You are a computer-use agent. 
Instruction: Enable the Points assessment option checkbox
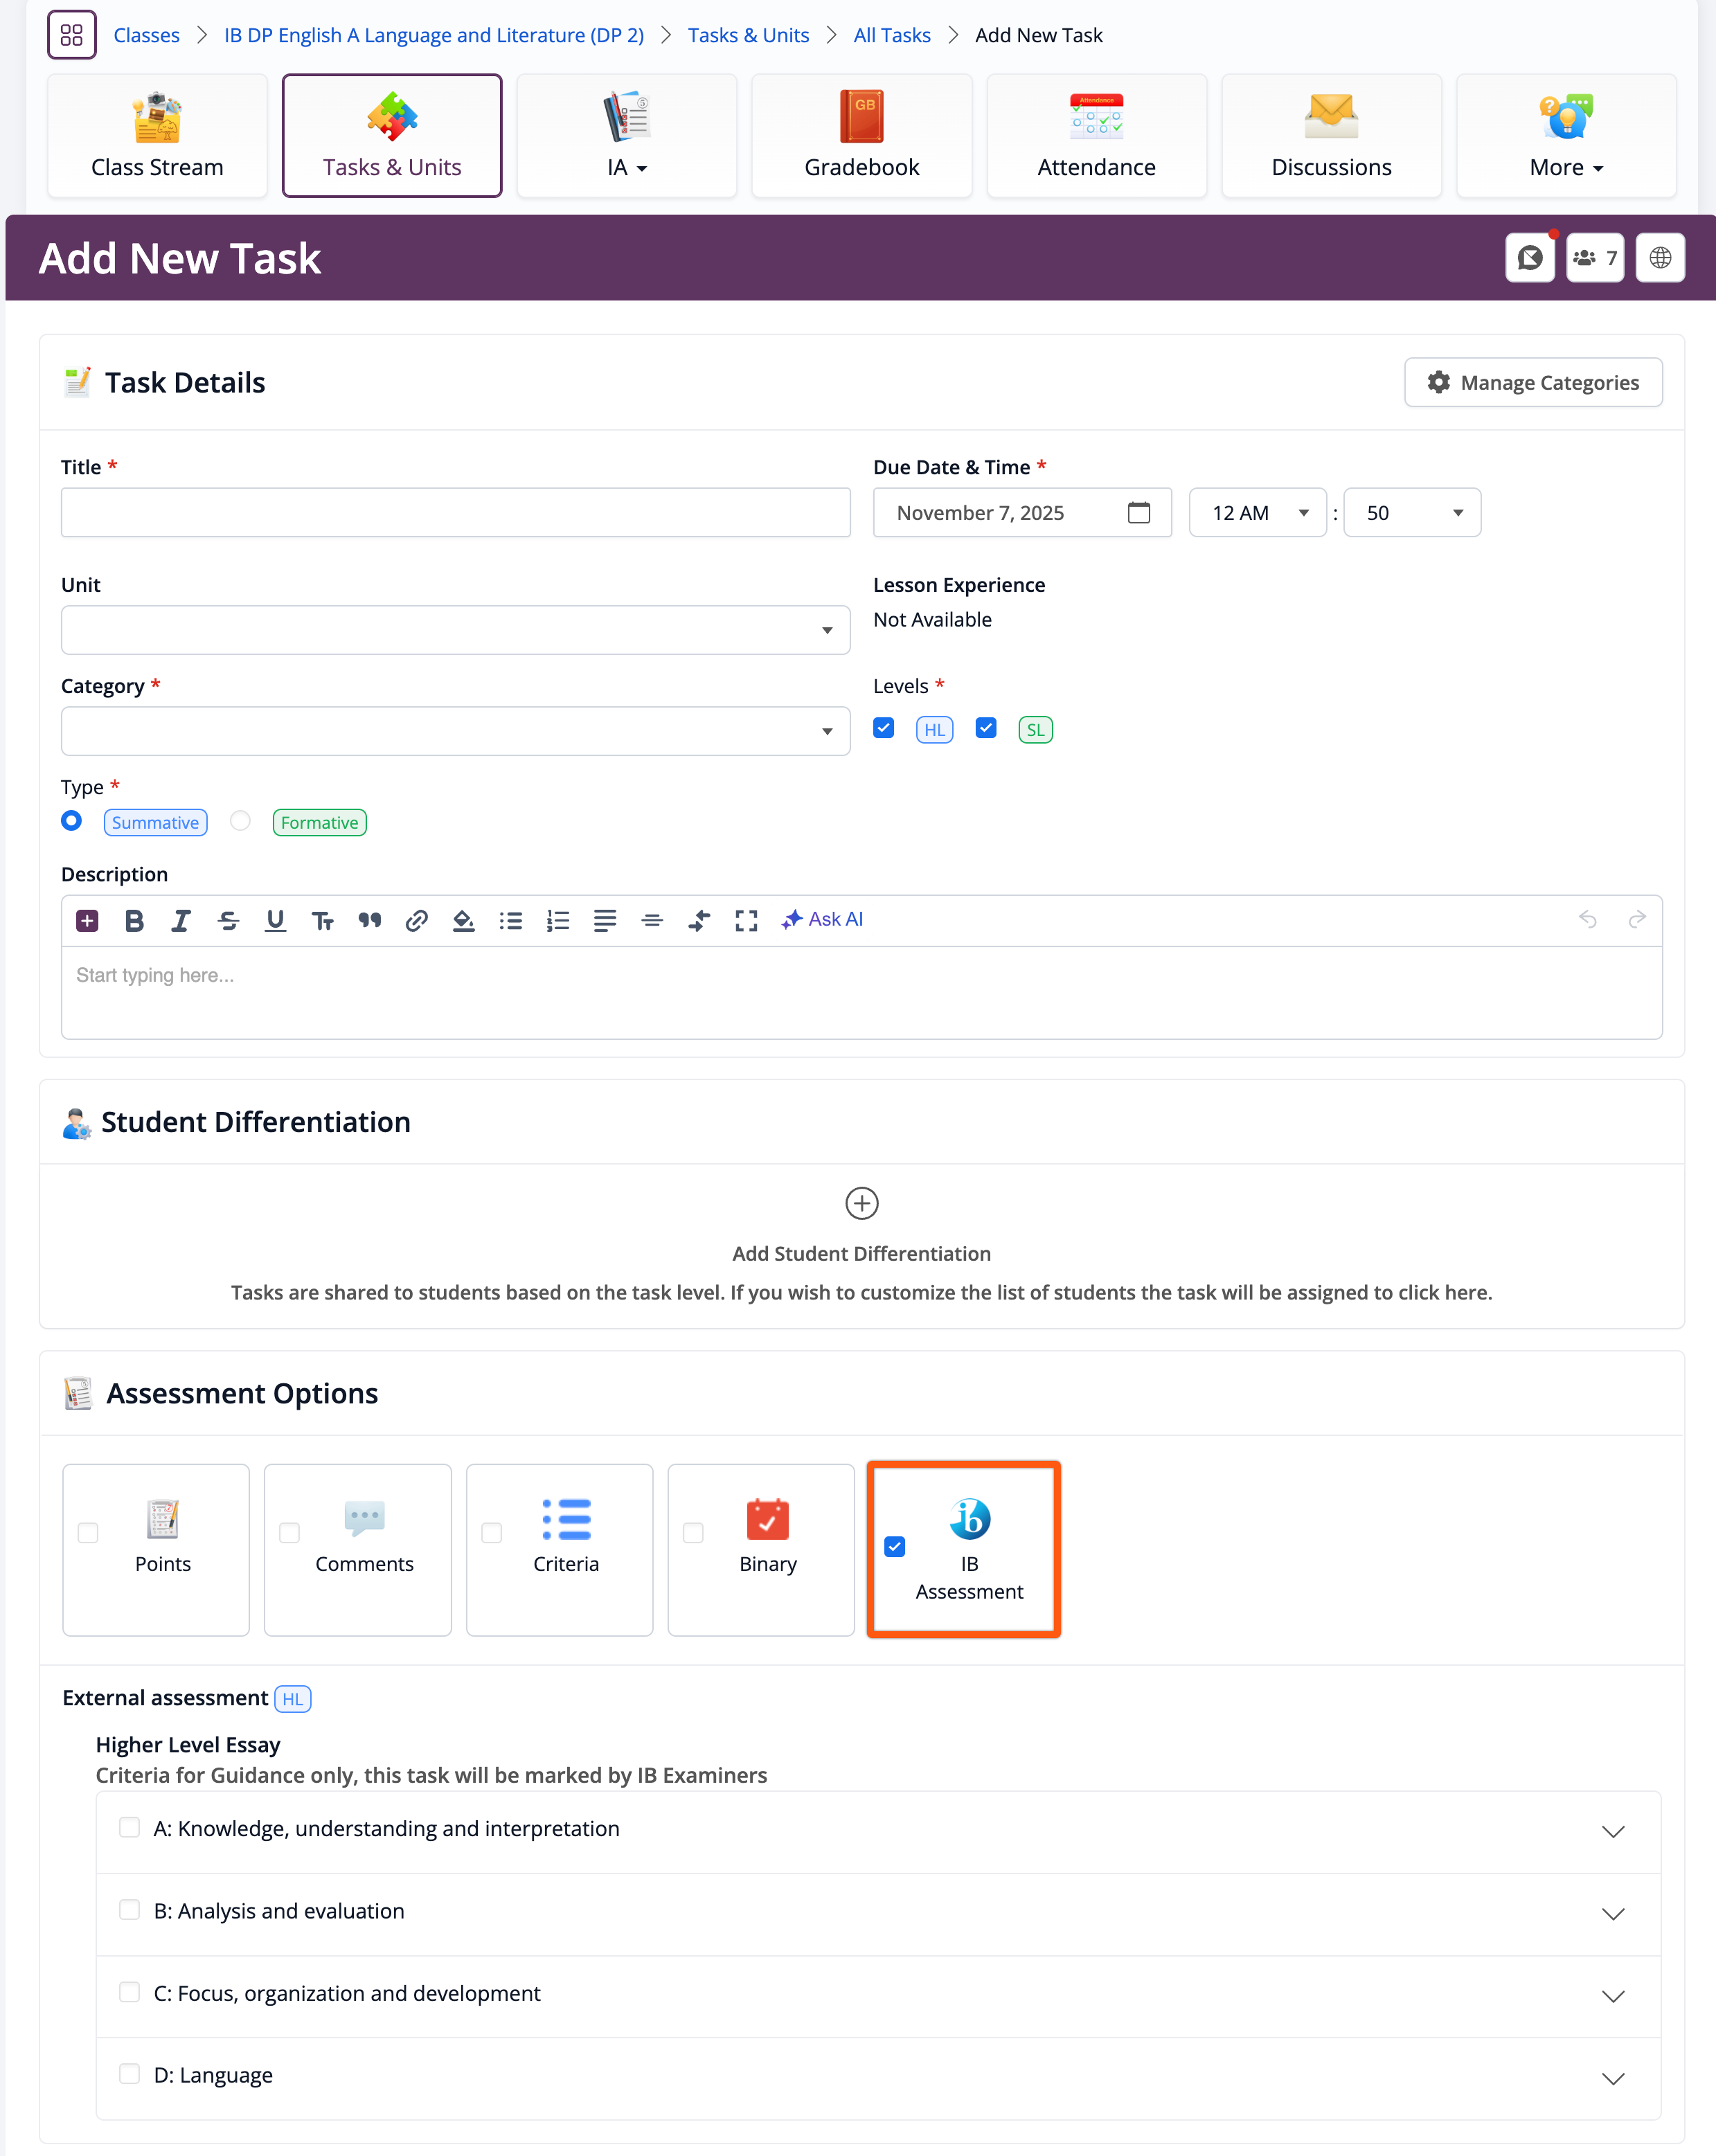[x=88, y=1532]
